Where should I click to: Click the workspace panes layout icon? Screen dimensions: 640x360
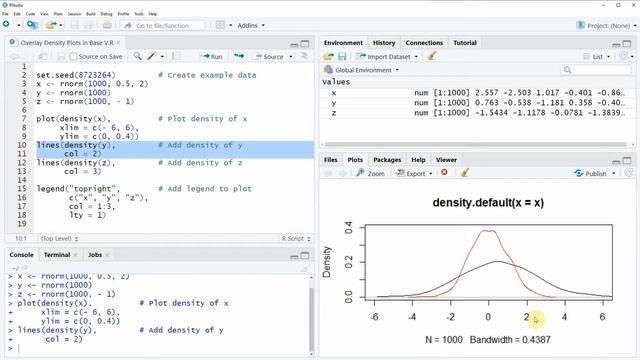point(220,25)
